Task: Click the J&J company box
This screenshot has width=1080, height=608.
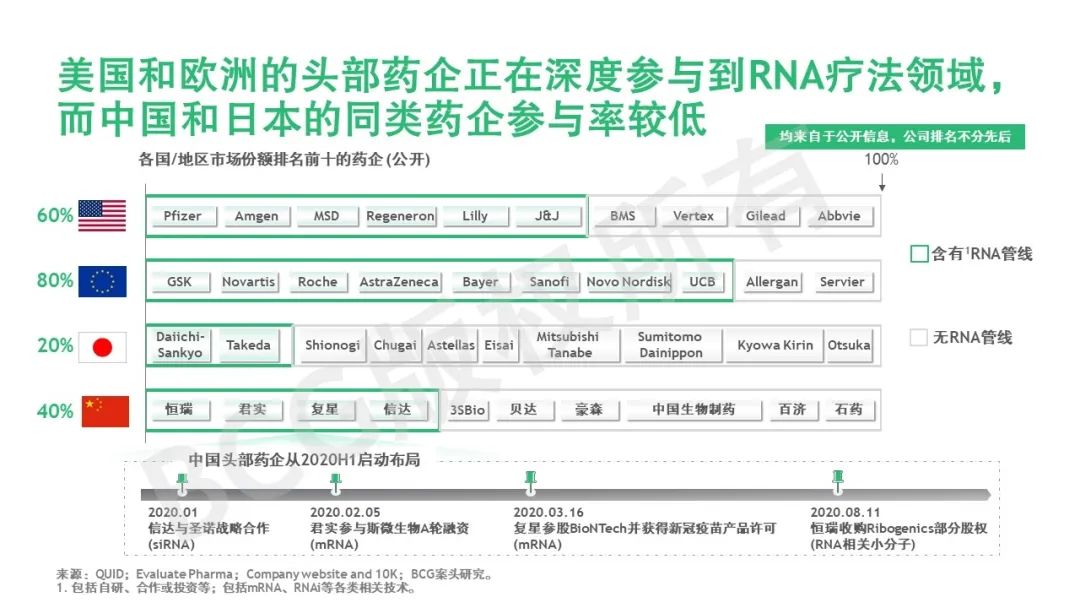Action: point(547,216)
